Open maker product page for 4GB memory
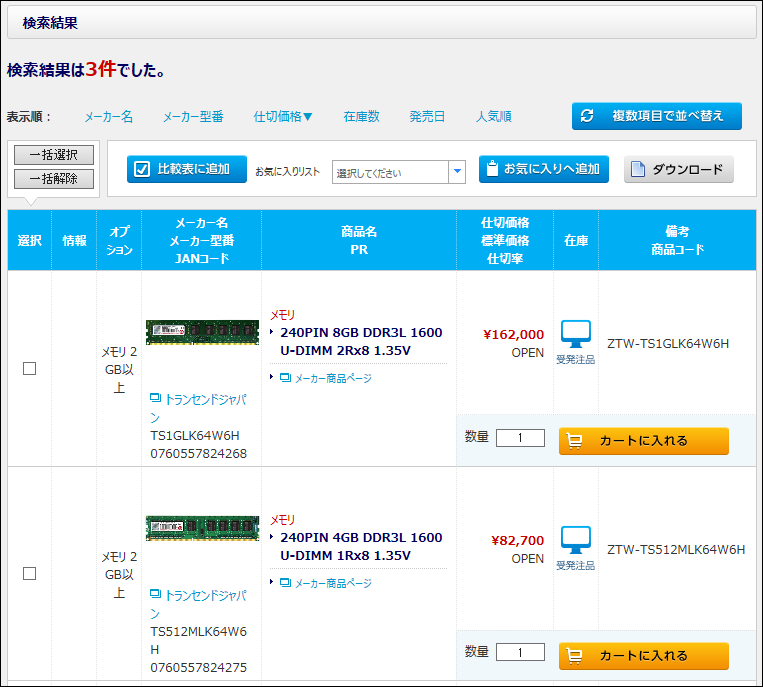The image size is (763, 687). point(331,583)
